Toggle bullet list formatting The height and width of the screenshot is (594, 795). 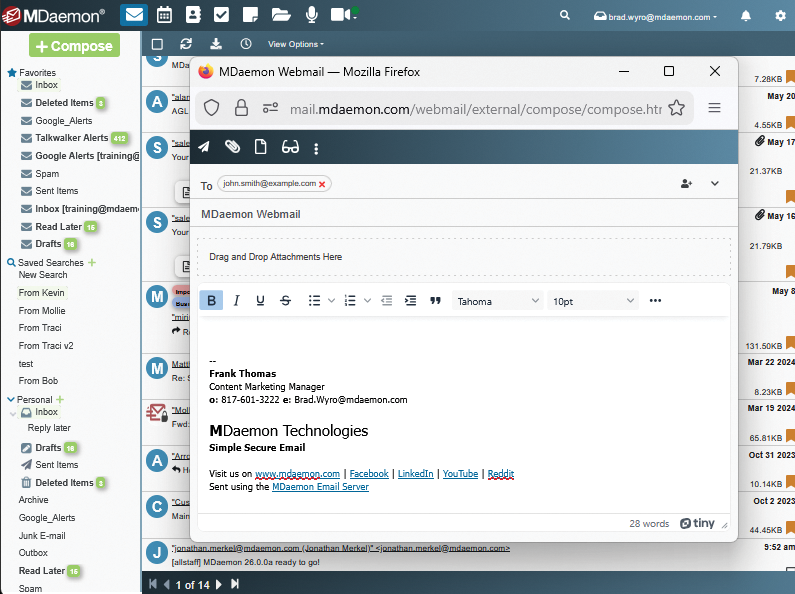click(x=314, y=301)
